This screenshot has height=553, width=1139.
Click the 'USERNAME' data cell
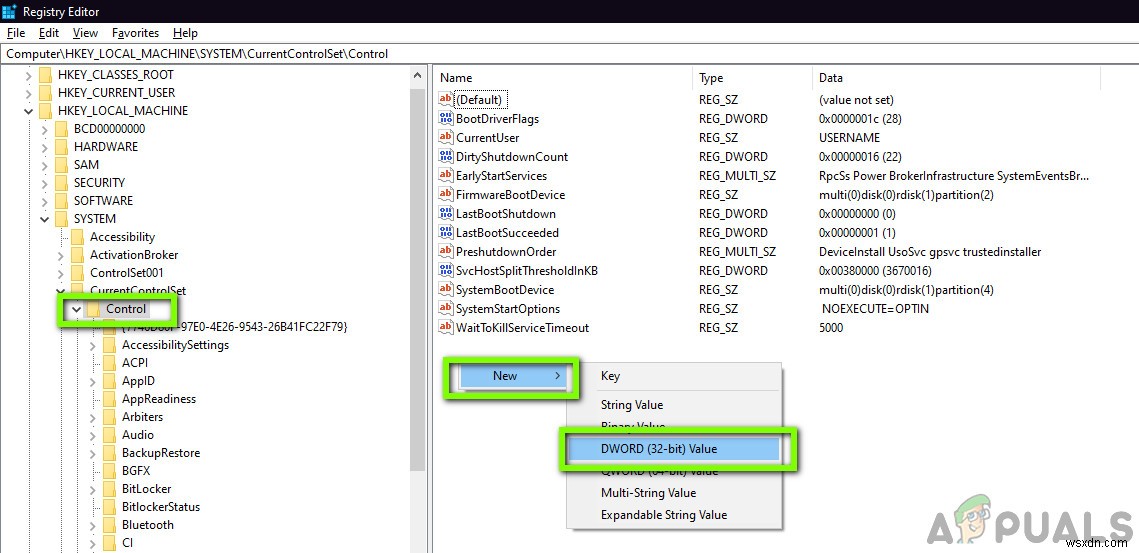848,137
